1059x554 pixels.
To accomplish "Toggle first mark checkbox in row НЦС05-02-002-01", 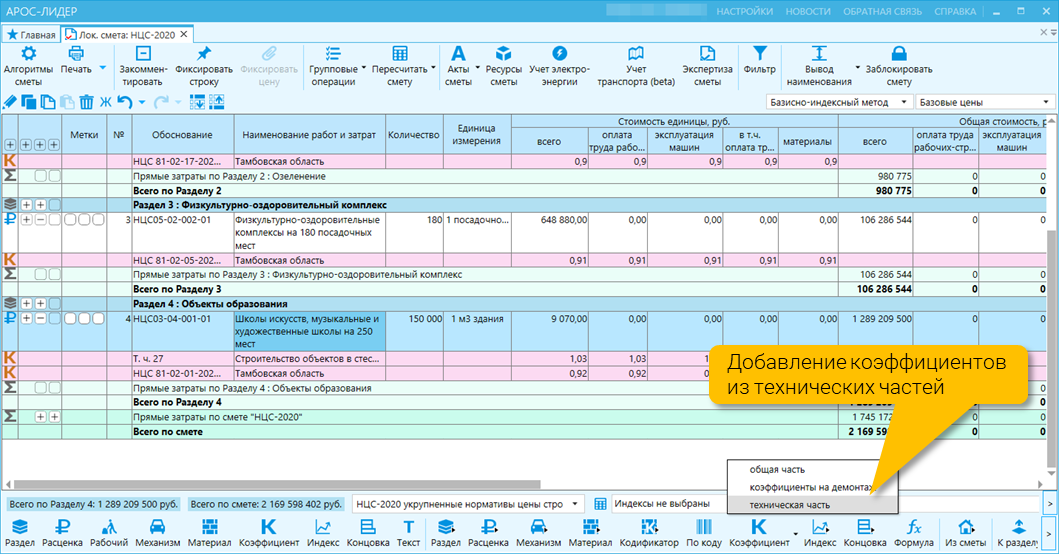I will pos(70,220).
